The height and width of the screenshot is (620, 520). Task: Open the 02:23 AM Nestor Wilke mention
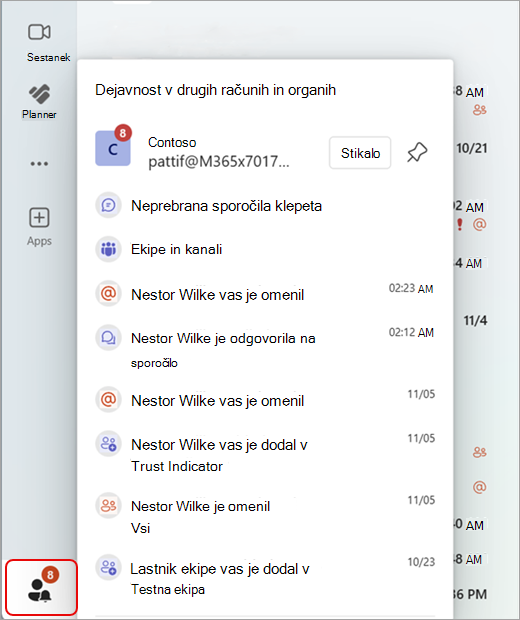pos(265,295)
